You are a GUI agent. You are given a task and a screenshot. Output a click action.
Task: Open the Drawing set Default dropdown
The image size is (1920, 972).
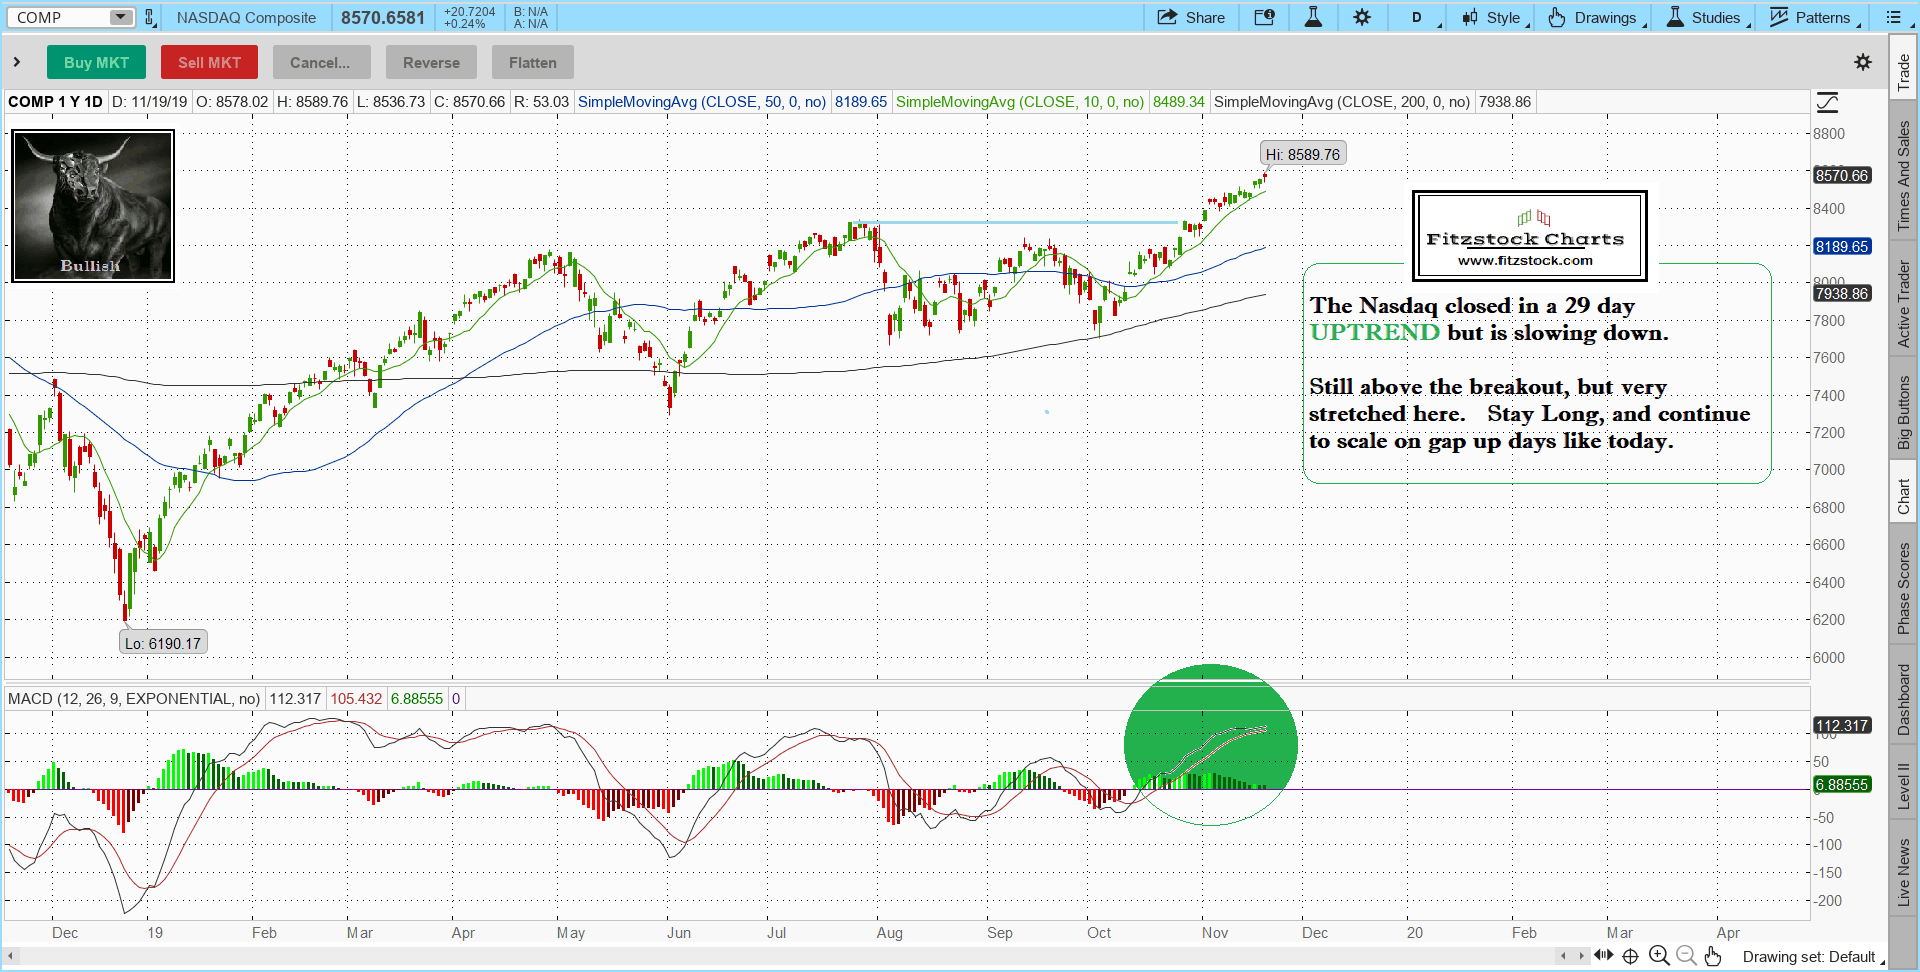tap(1810, 957)
